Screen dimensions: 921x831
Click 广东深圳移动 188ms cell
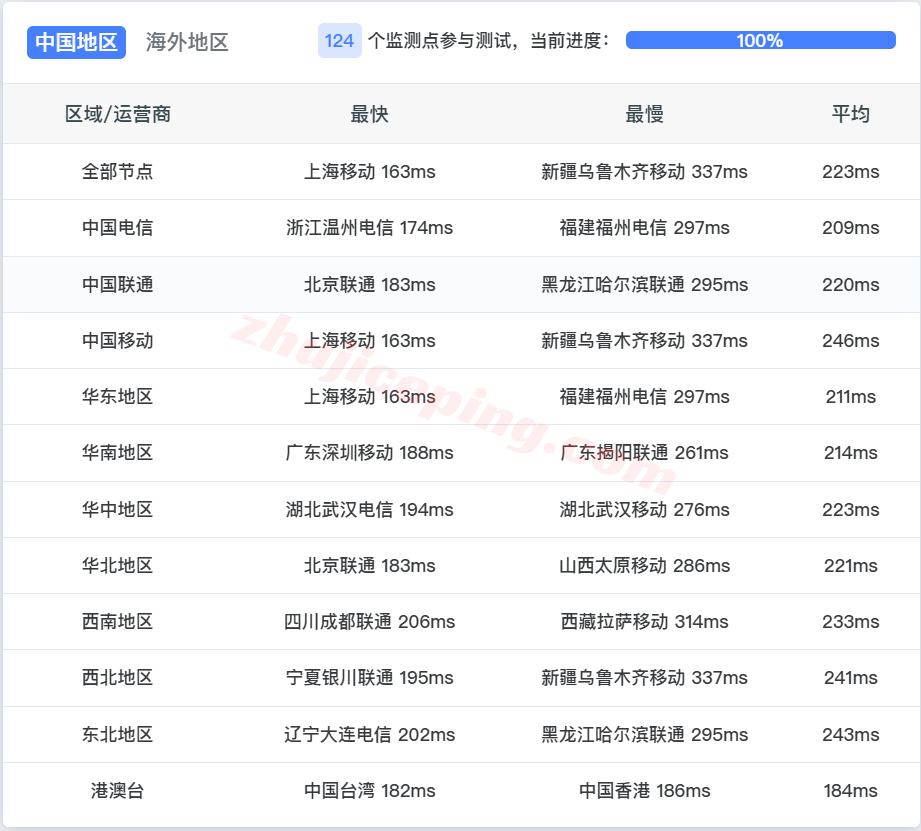(369, 452)
